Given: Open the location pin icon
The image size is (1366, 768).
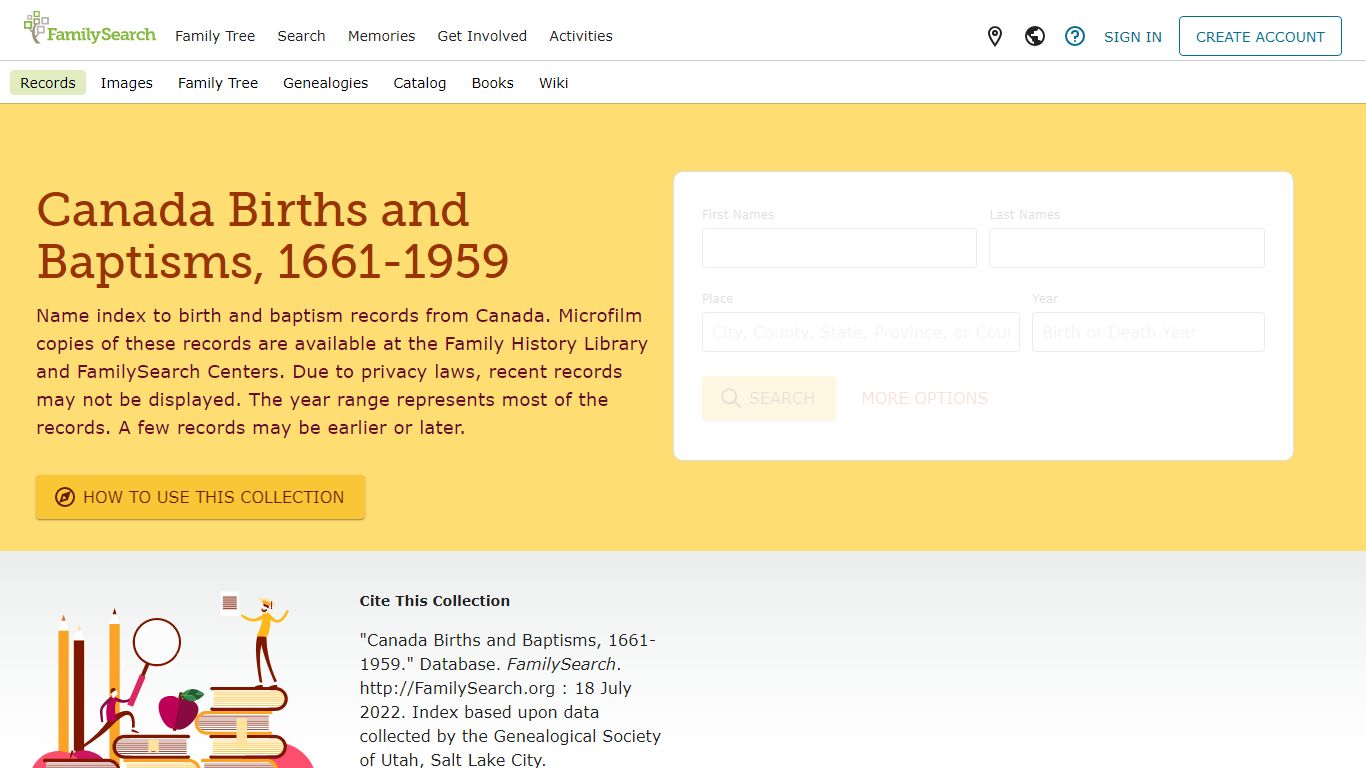Looking at the screenshot, I should pyautogui.click(x=995, y=37).
